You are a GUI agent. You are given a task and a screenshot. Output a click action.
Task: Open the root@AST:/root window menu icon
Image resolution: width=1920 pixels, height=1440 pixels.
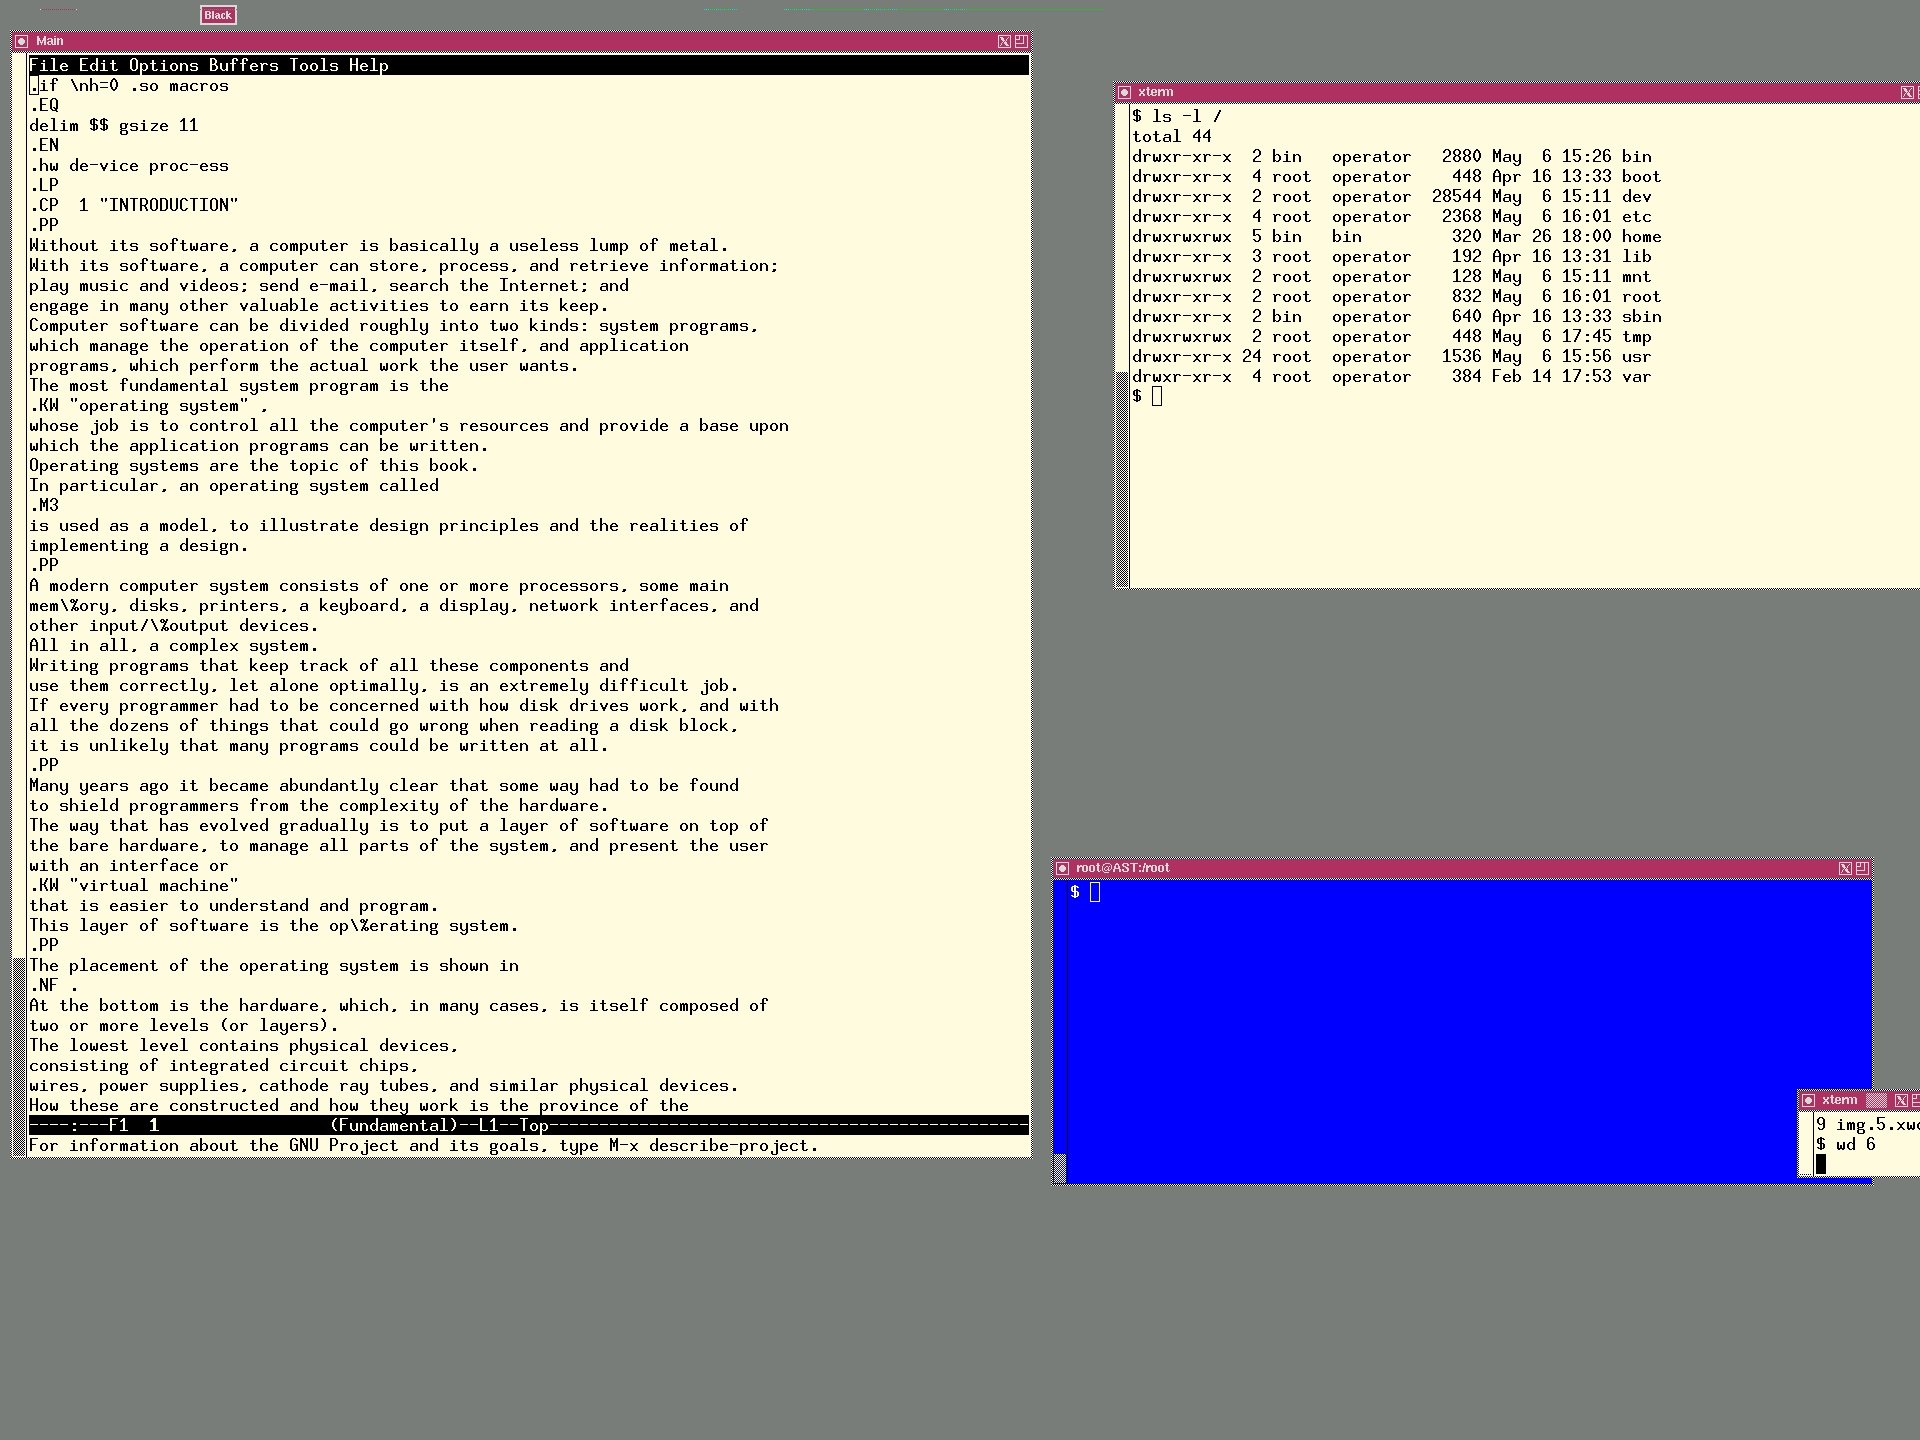pos(1063,868)
